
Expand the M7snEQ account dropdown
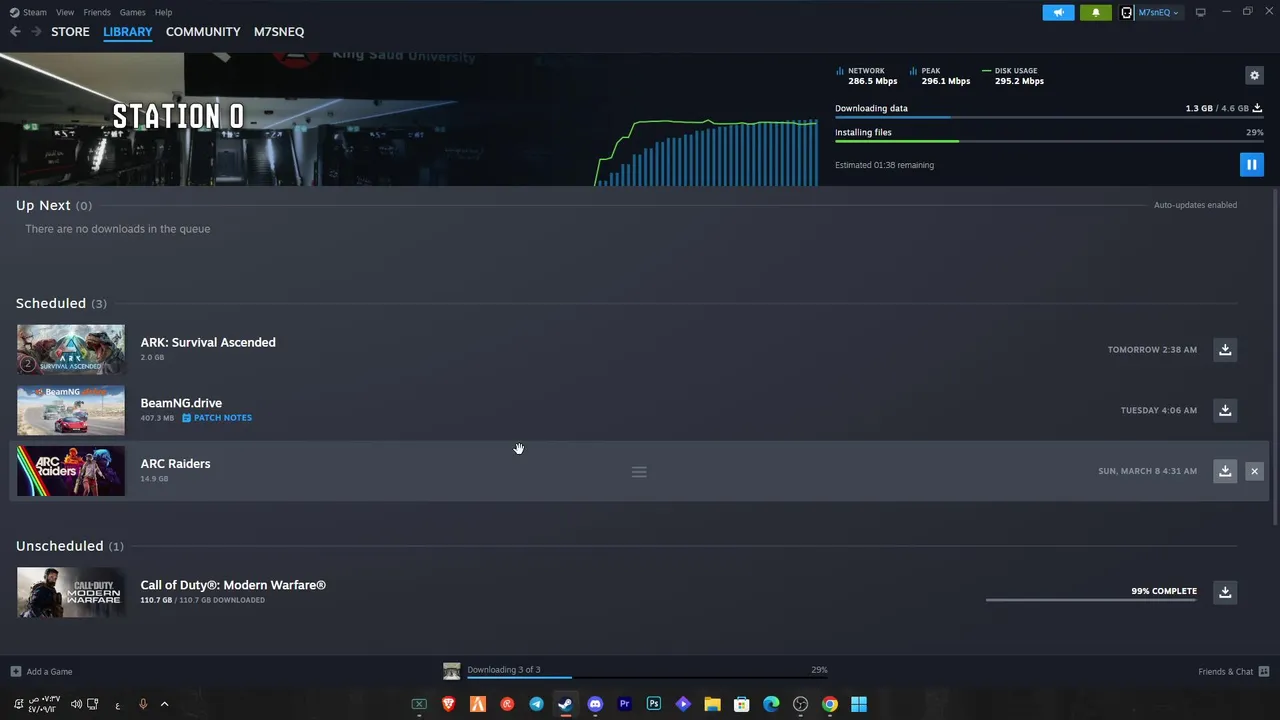1158,12
